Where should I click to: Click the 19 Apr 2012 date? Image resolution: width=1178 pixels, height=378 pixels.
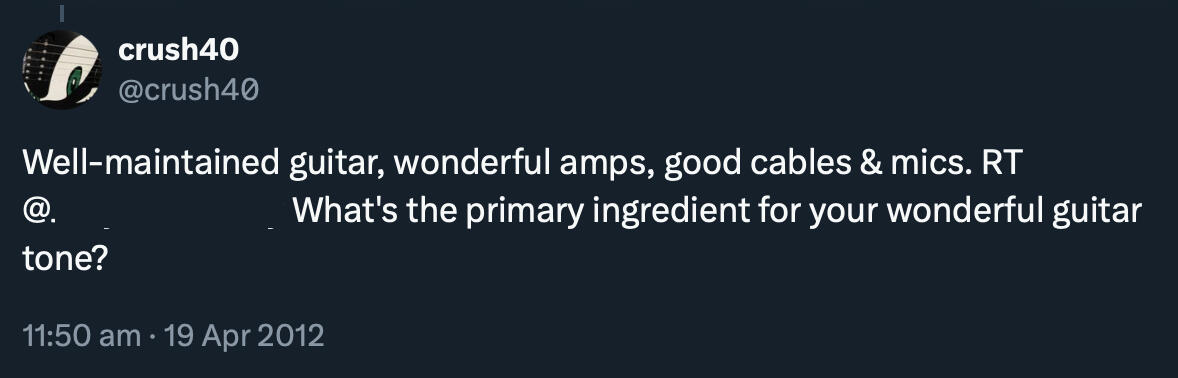tap(243, 335)
